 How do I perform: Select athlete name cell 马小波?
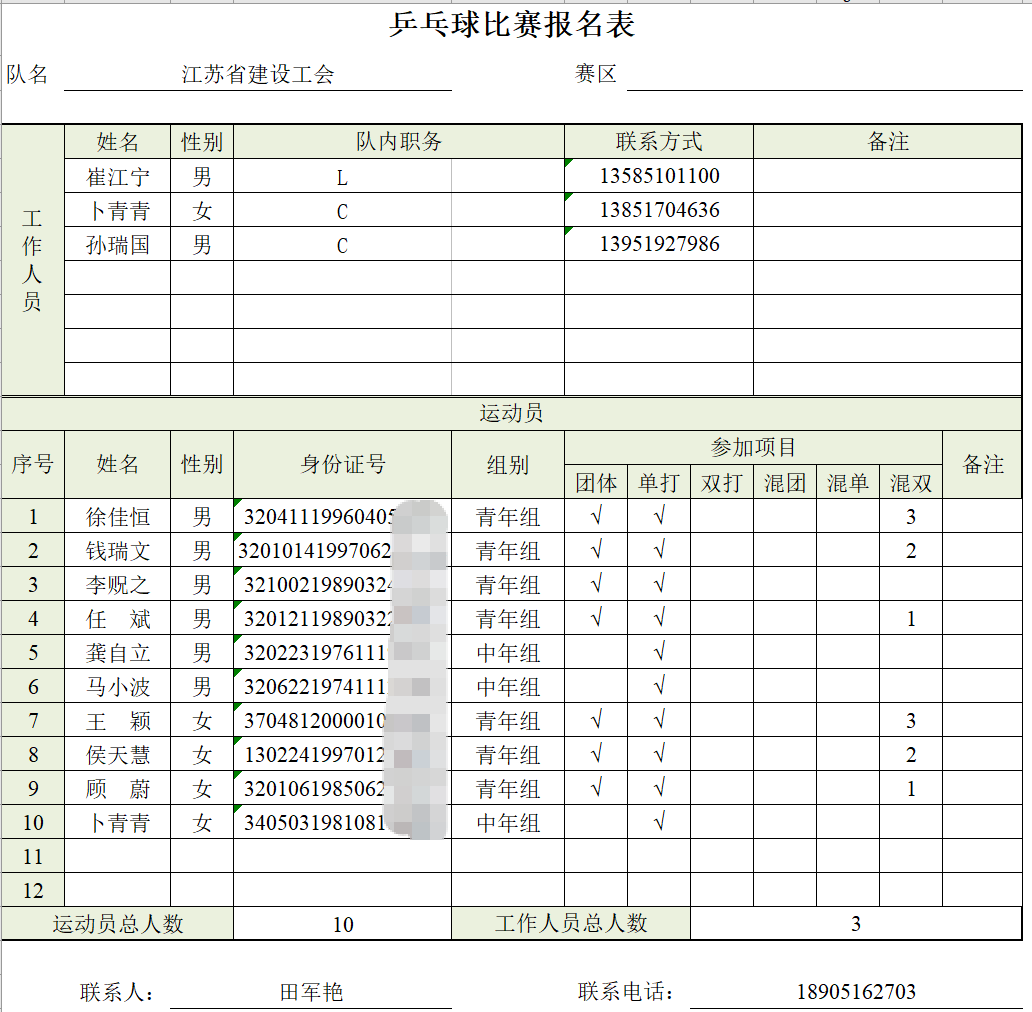coord(118,686)
